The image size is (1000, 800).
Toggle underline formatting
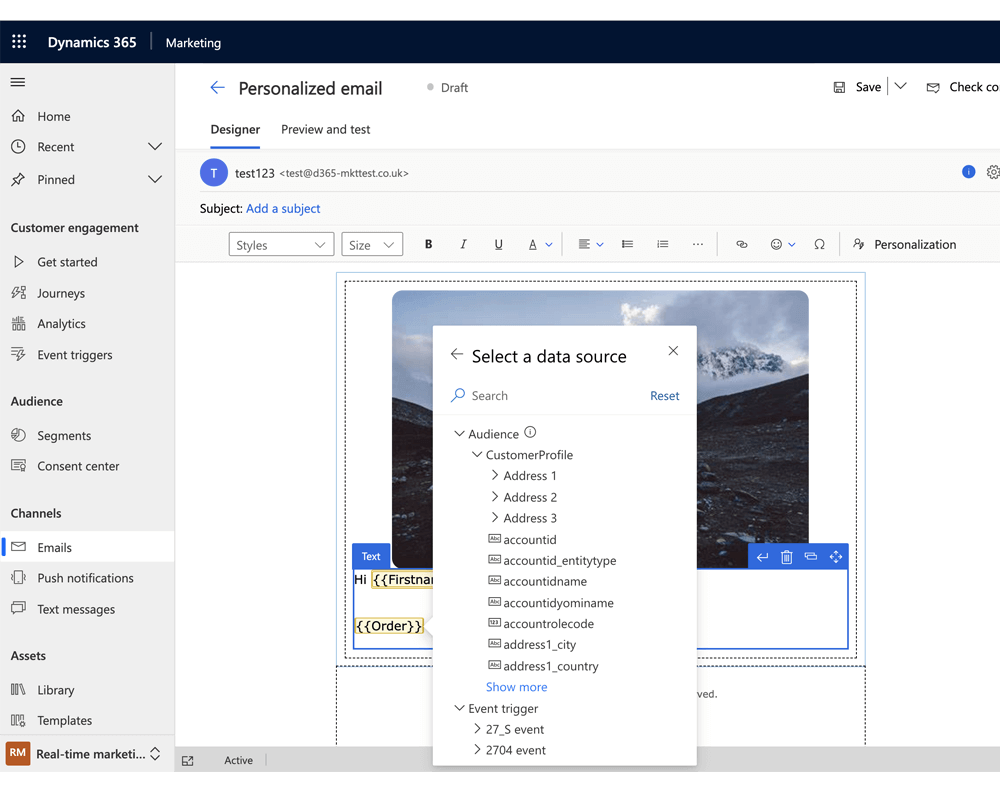pos(499,244)
